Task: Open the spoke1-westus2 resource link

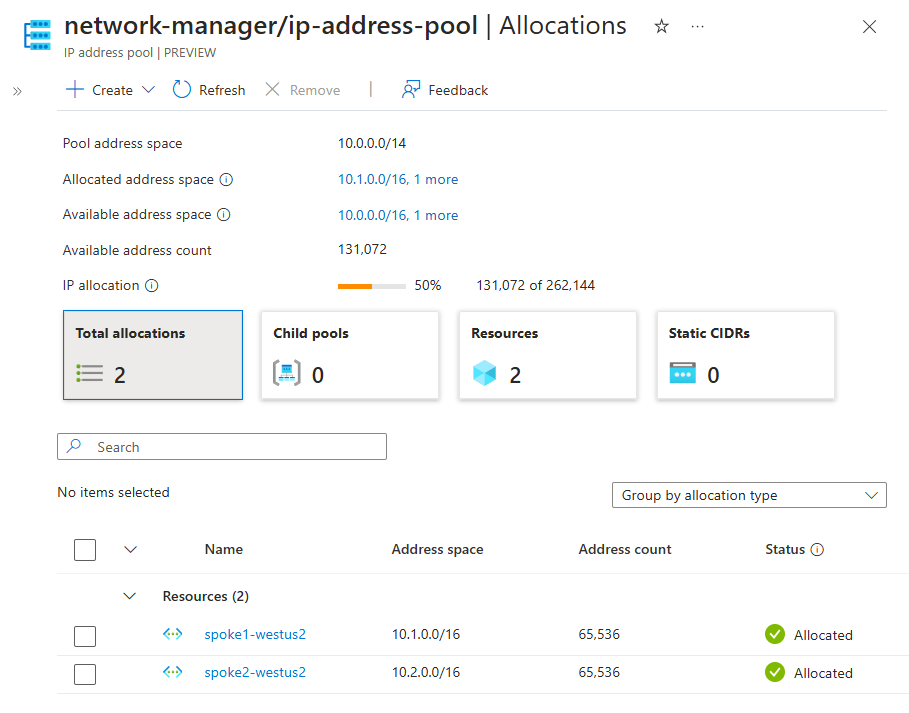Action: [255, 634]
